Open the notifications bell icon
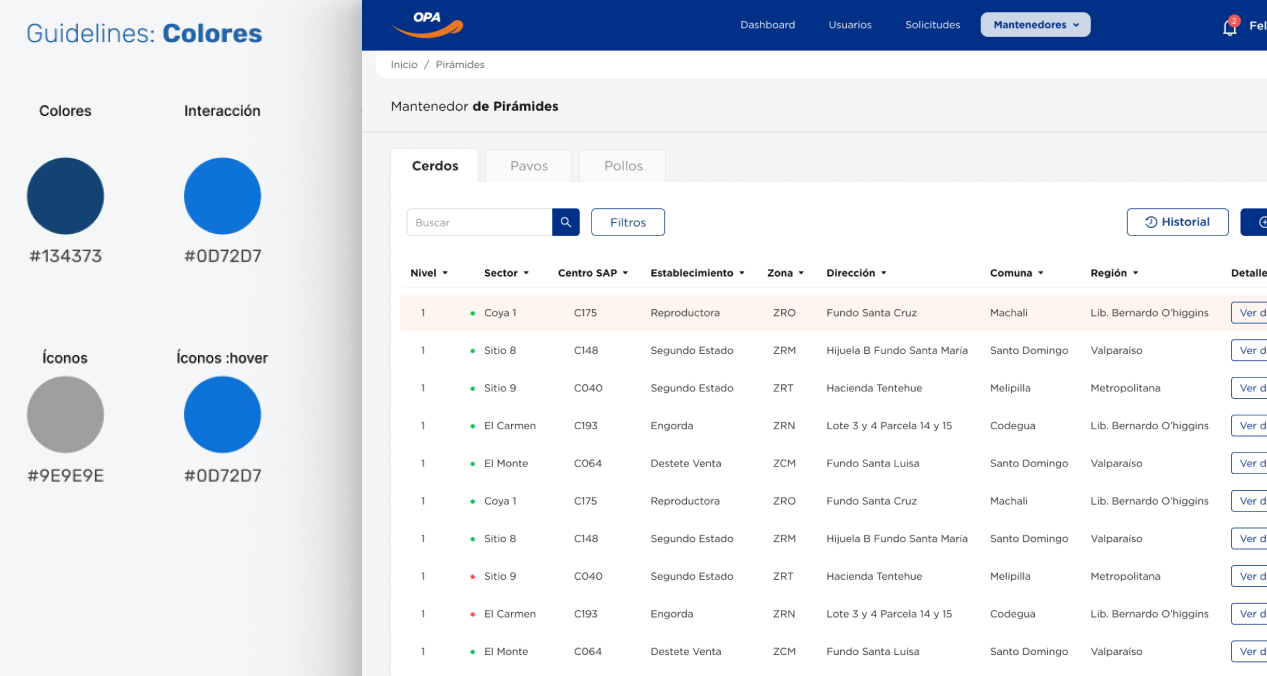1267x676 pixels. [1229, 27]
